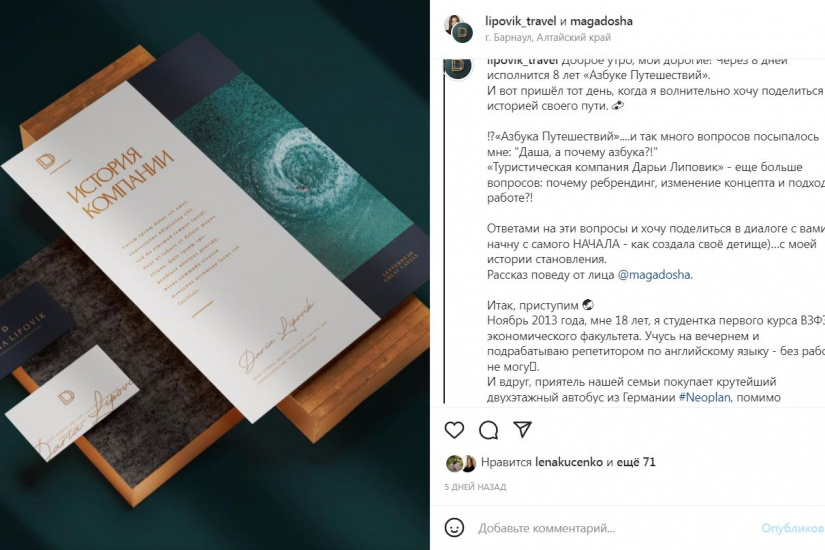Open location г. Барнаул, Алтайский край
825x550 pixels.
[x=548, y=37]
